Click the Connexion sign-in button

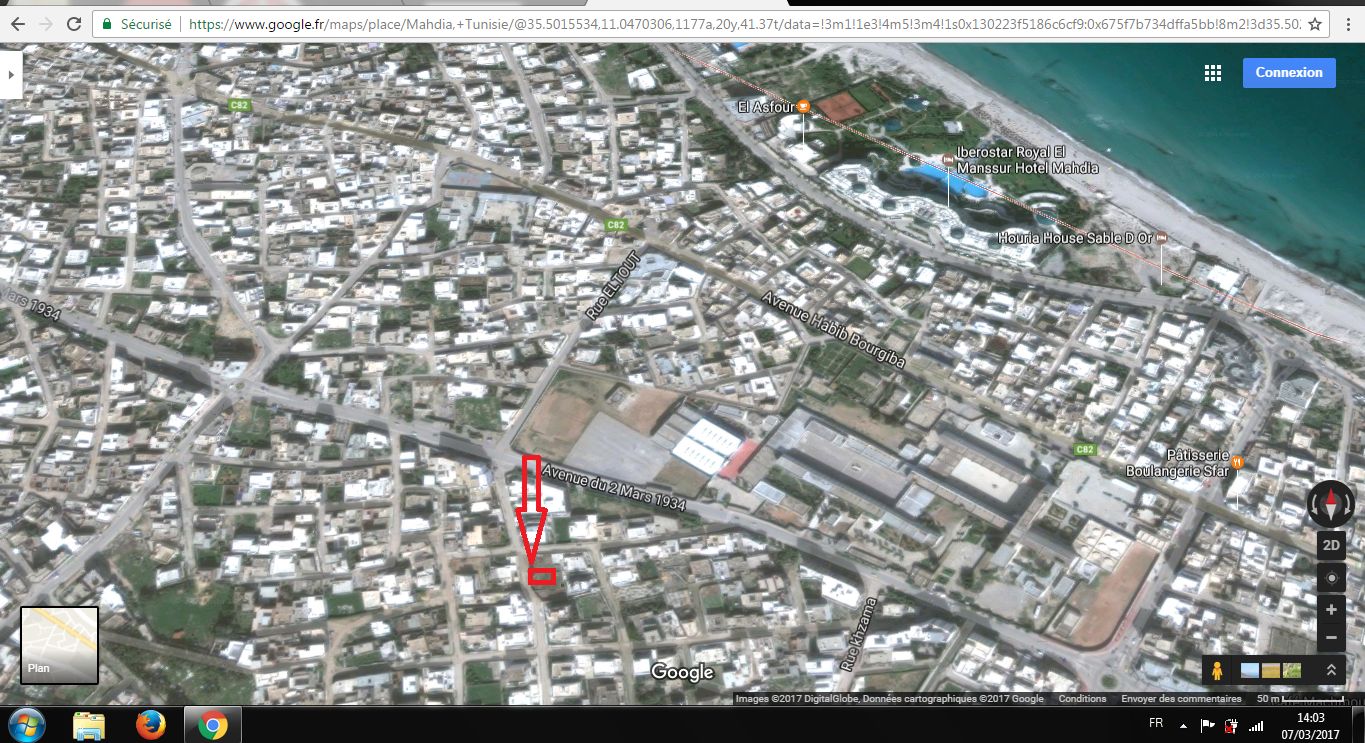[x=1288, y=73]
